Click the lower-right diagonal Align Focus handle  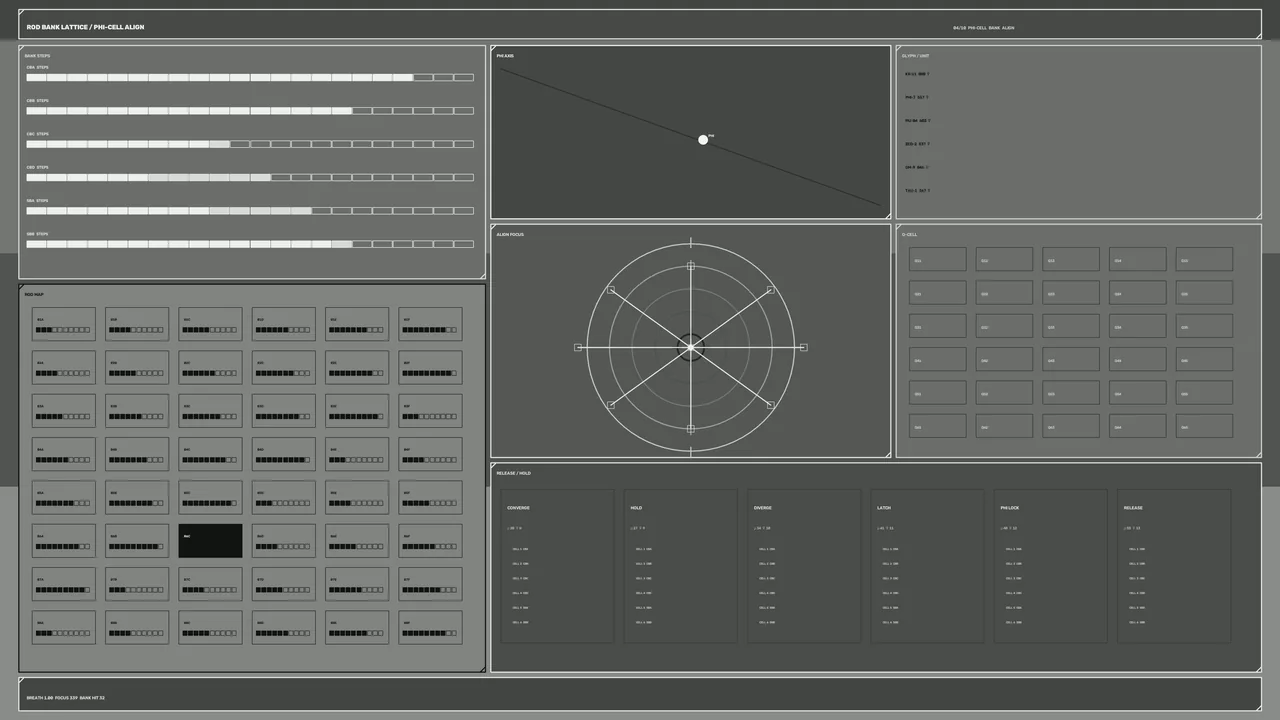(x=770, y=405)
